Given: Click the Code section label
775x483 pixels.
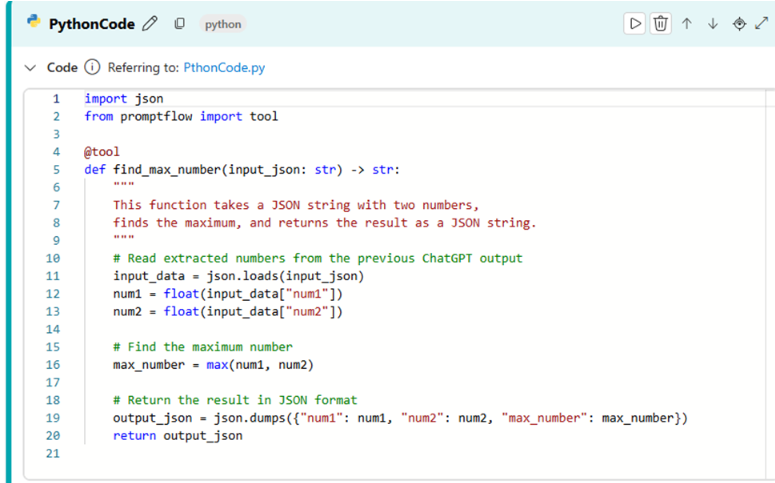Looking at the screenshot, I should 62,68.
